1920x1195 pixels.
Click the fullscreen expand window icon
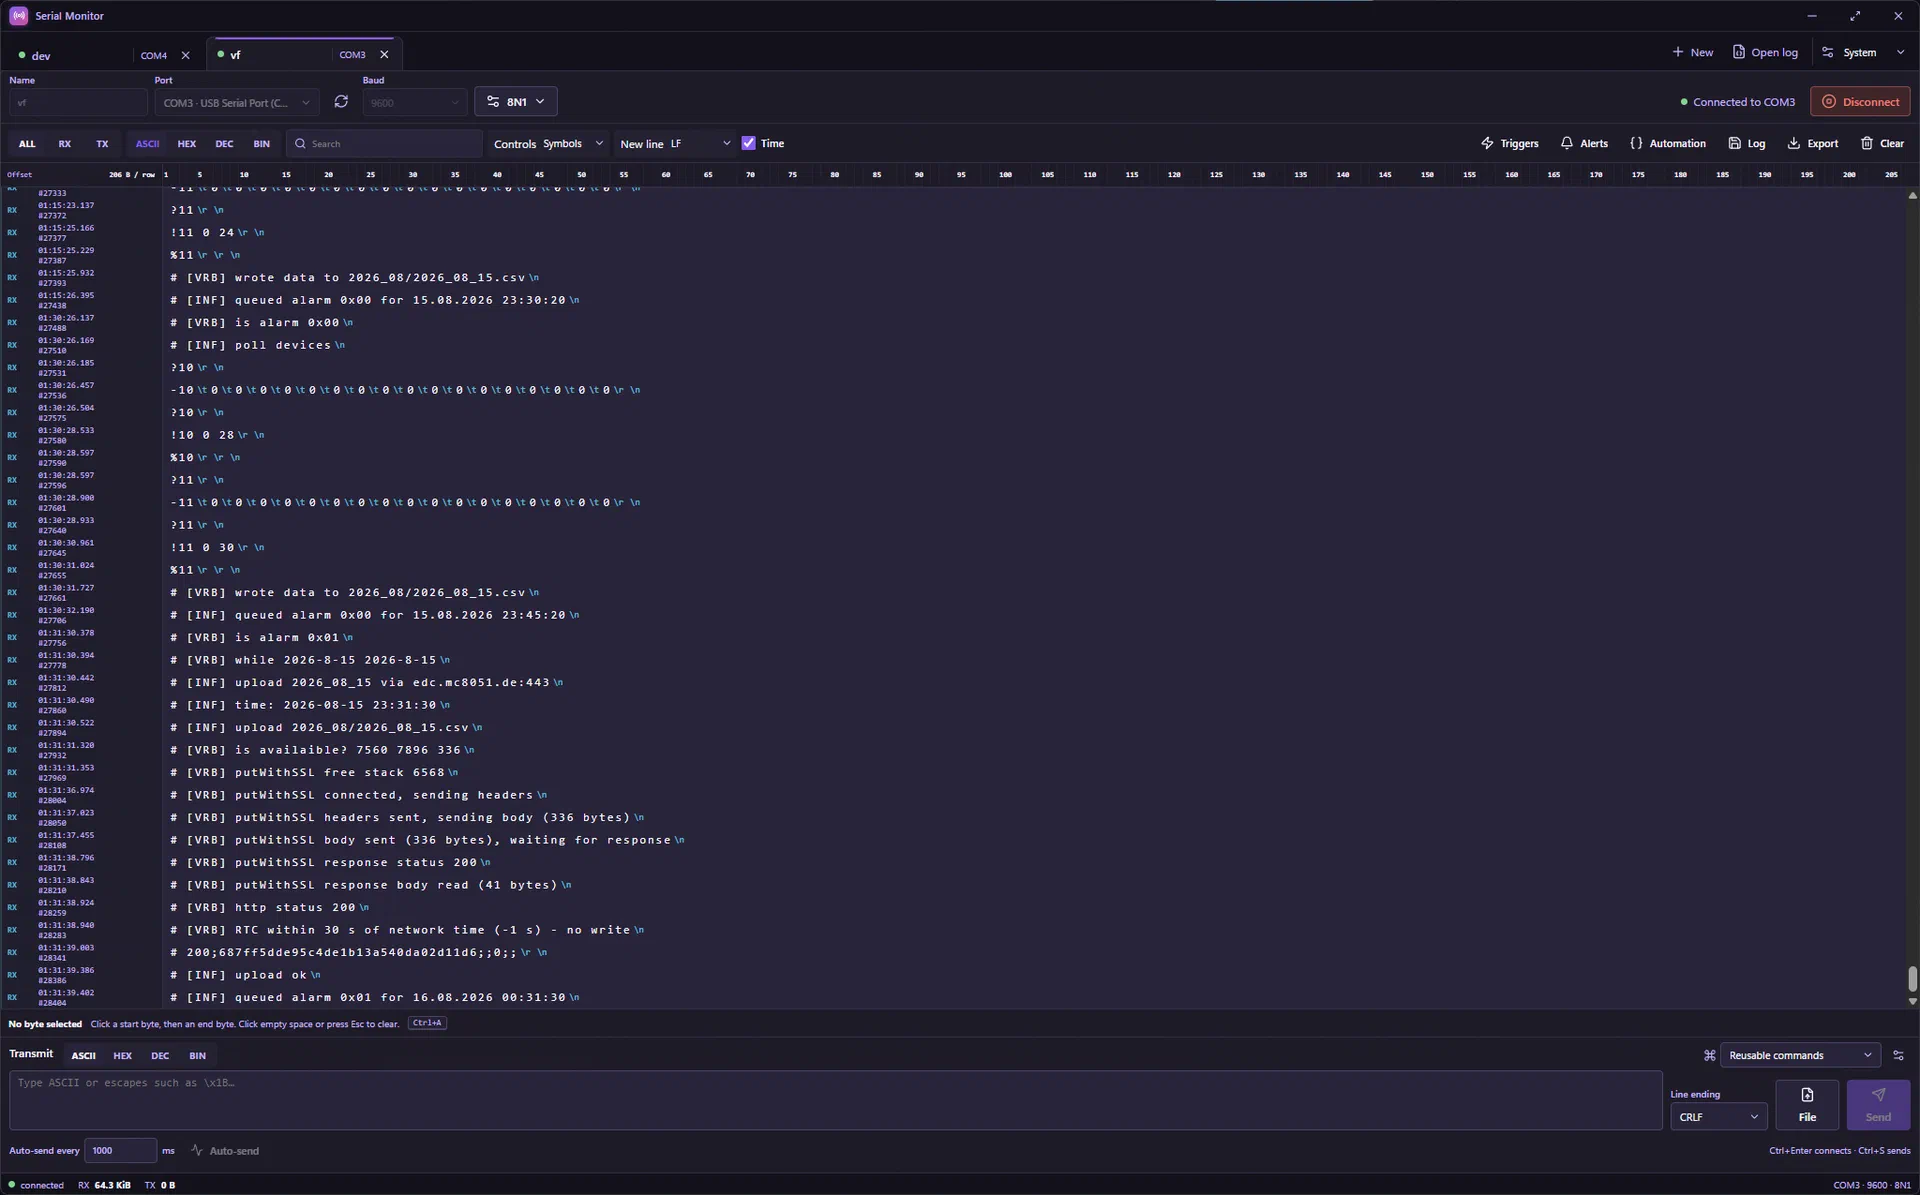[1855, 16]
